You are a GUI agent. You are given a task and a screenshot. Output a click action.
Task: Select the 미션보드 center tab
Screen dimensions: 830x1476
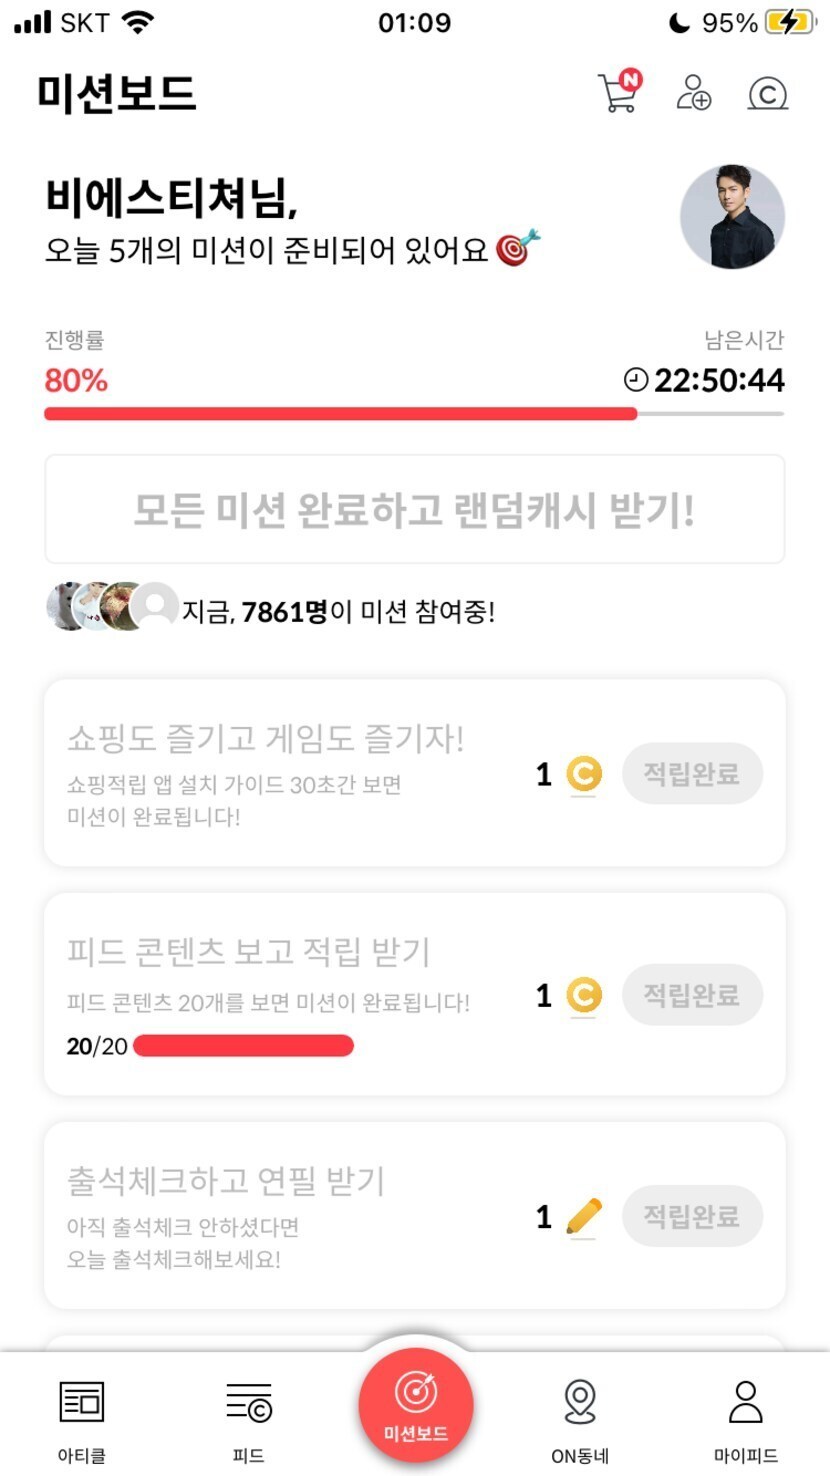click(x=415, y=1406)
